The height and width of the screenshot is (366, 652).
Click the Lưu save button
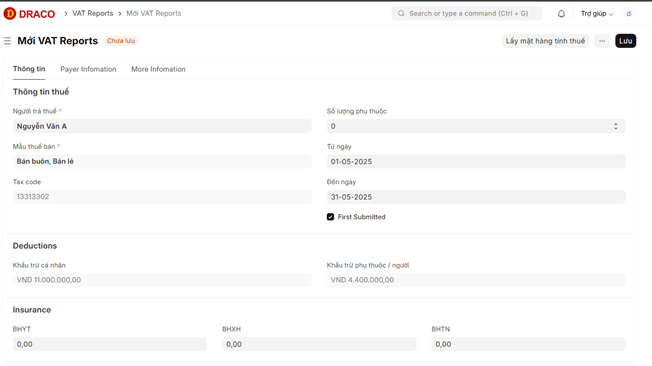pos(625,41)
